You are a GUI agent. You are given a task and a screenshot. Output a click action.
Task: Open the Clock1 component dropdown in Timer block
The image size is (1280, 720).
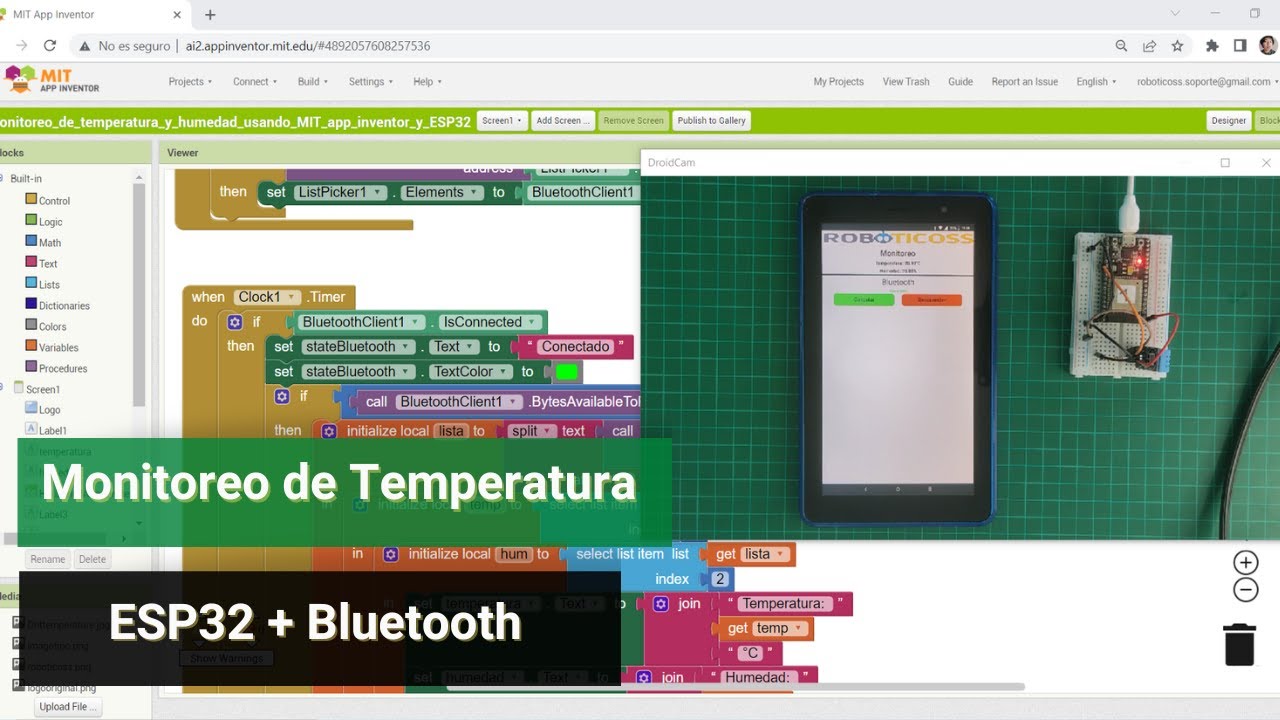(x=293, y=297)
